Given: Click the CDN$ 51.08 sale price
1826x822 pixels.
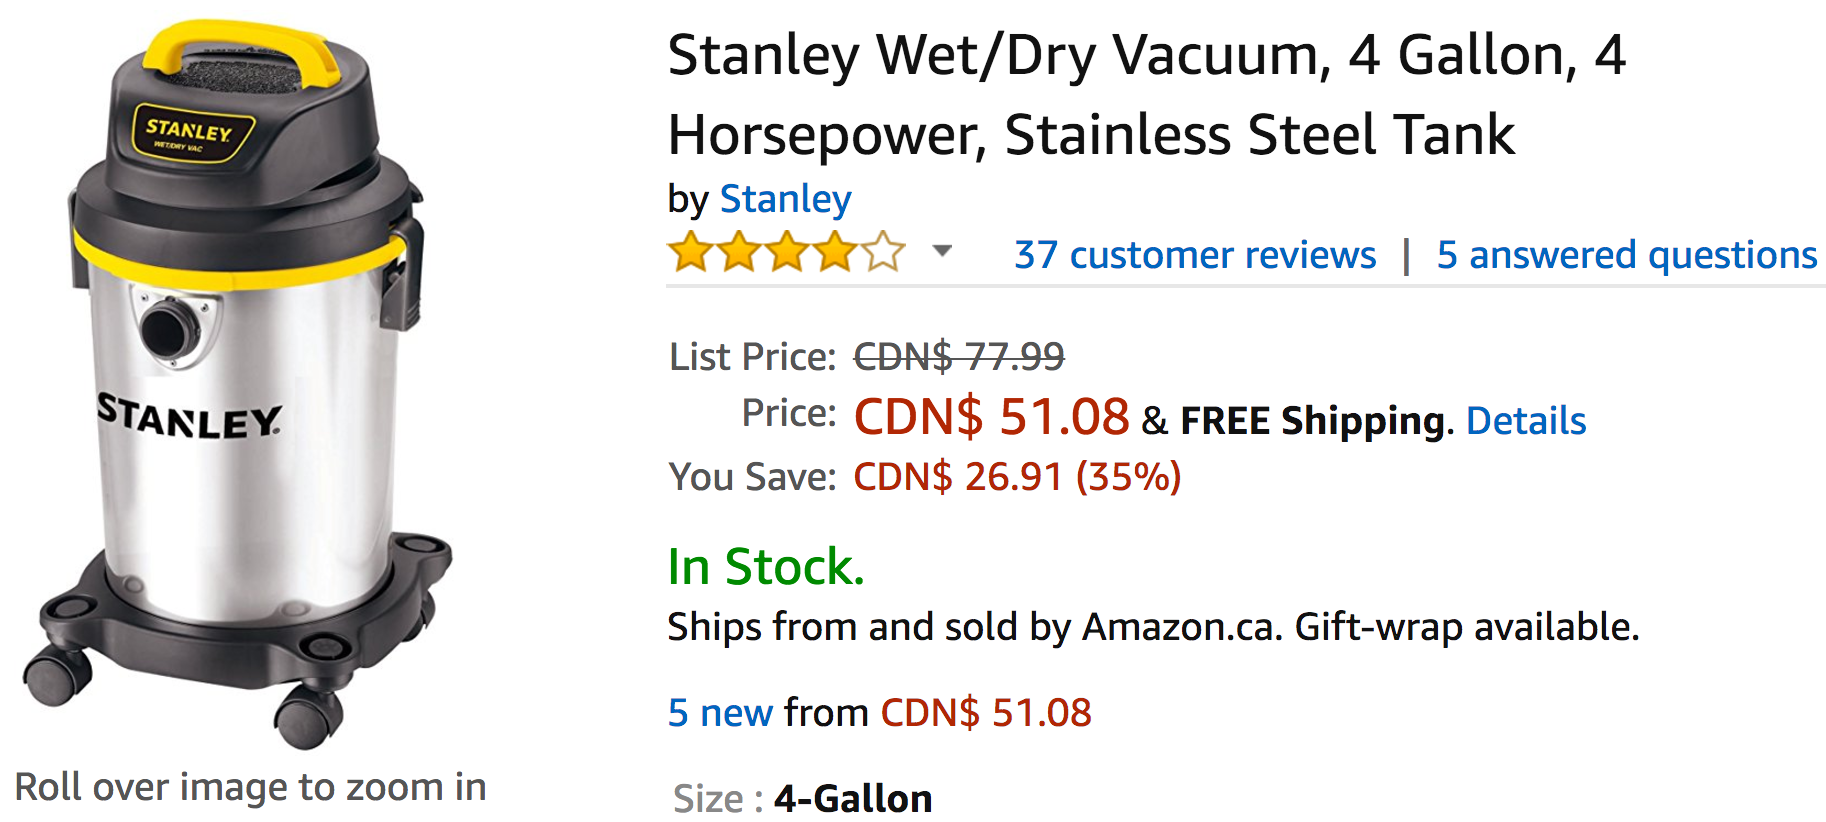Looking at the screenshot, I should [x=991, y=416].
